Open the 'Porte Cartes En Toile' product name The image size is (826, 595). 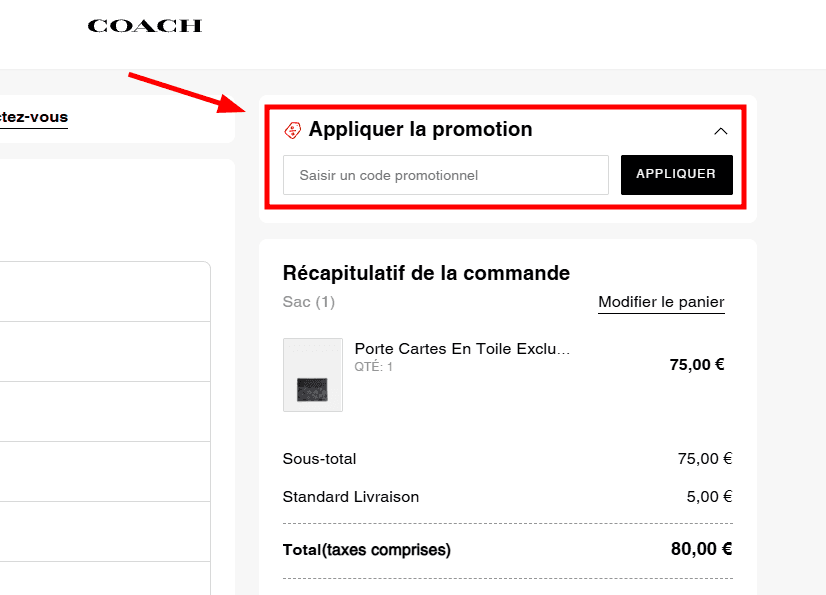coord(463,349)
